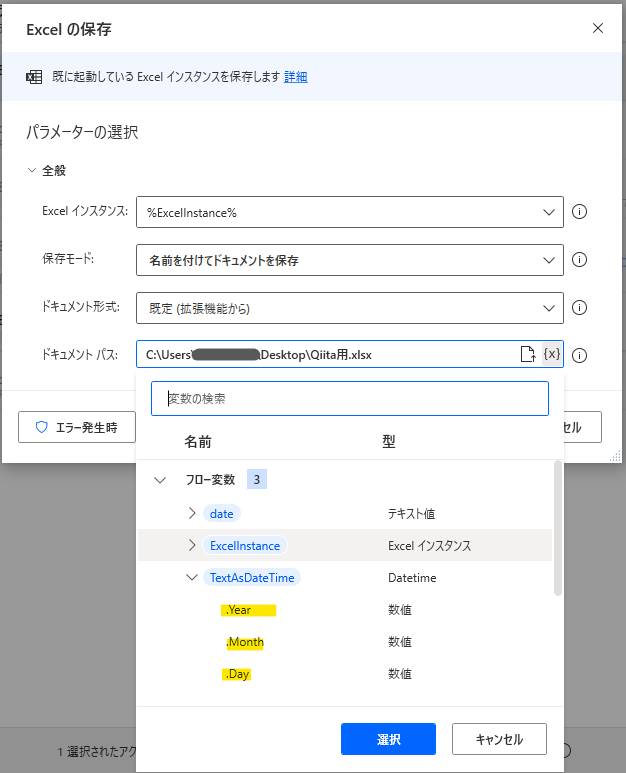Select the .Day property
Viewport: 626px width, 773px height.
pyautogui.click(x=237, y=674)
